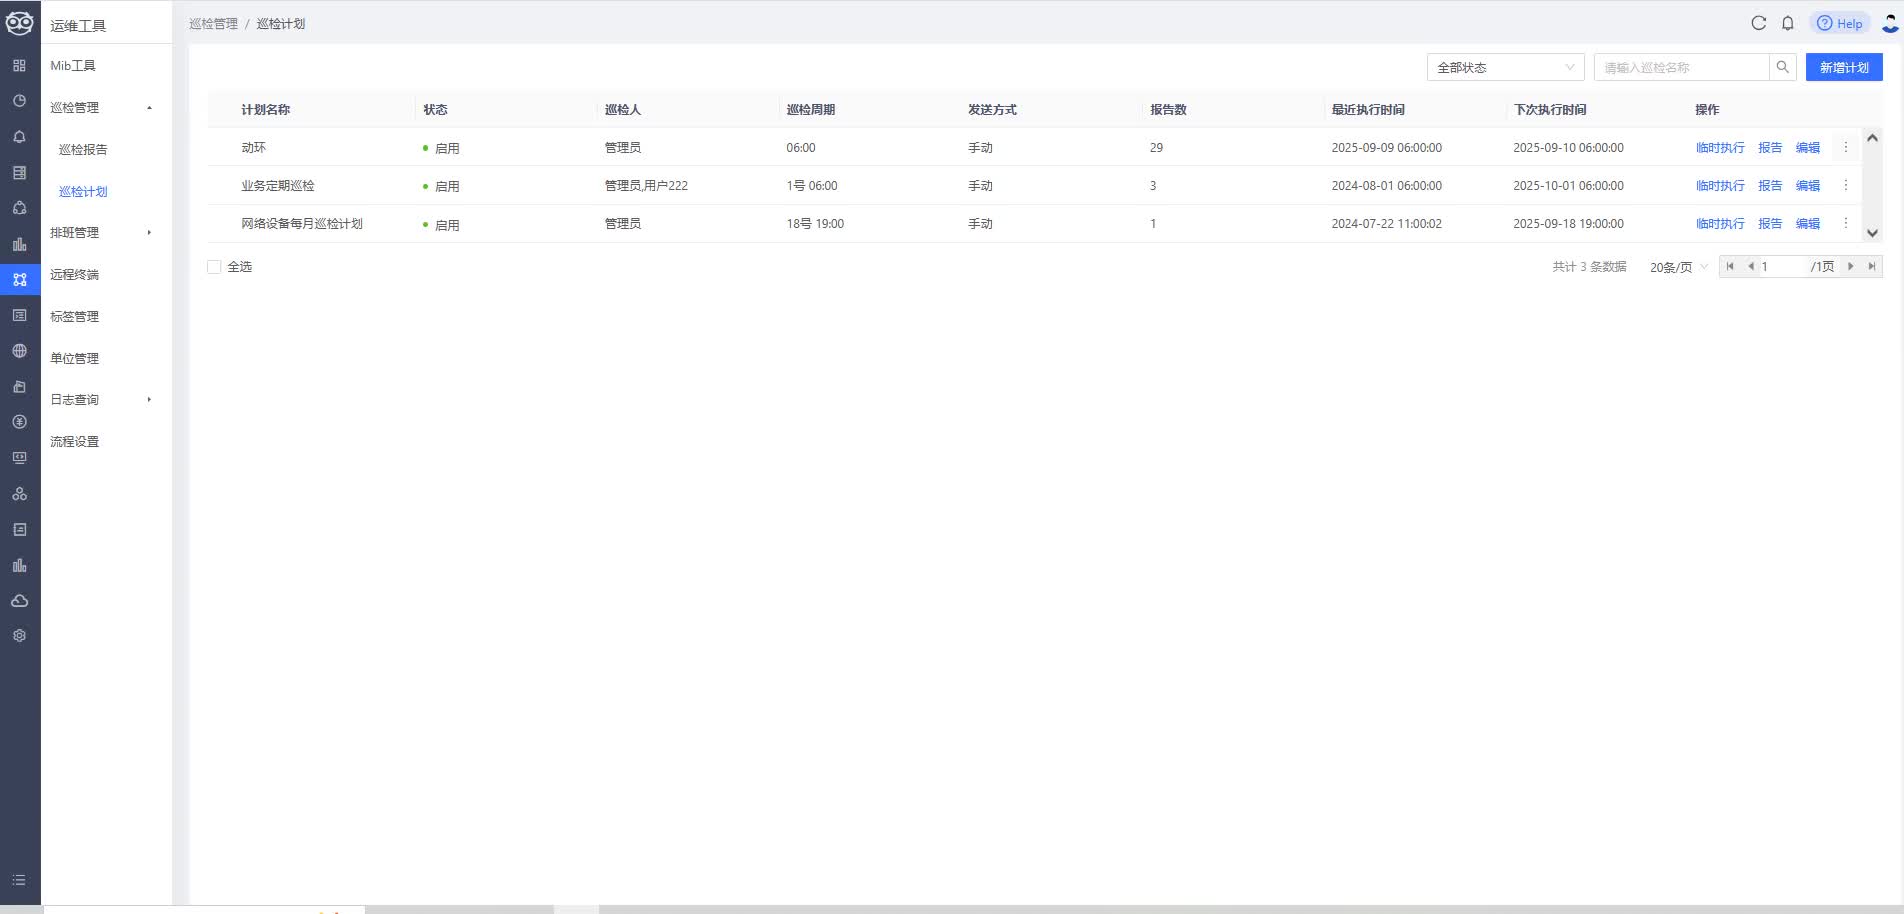1904x914 pixels.
Task: Open the cloud icon in left rail
Action: (19, 601)
